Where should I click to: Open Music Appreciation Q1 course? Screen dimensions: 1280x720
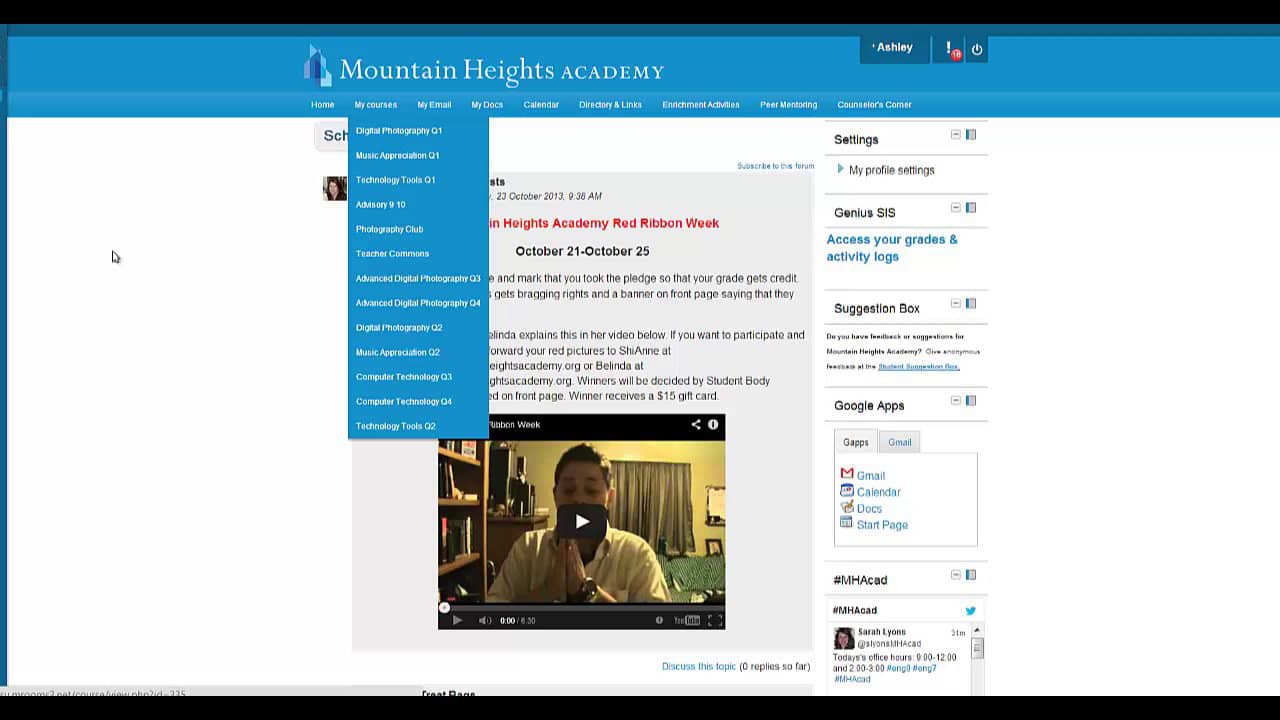click(398, 155)
